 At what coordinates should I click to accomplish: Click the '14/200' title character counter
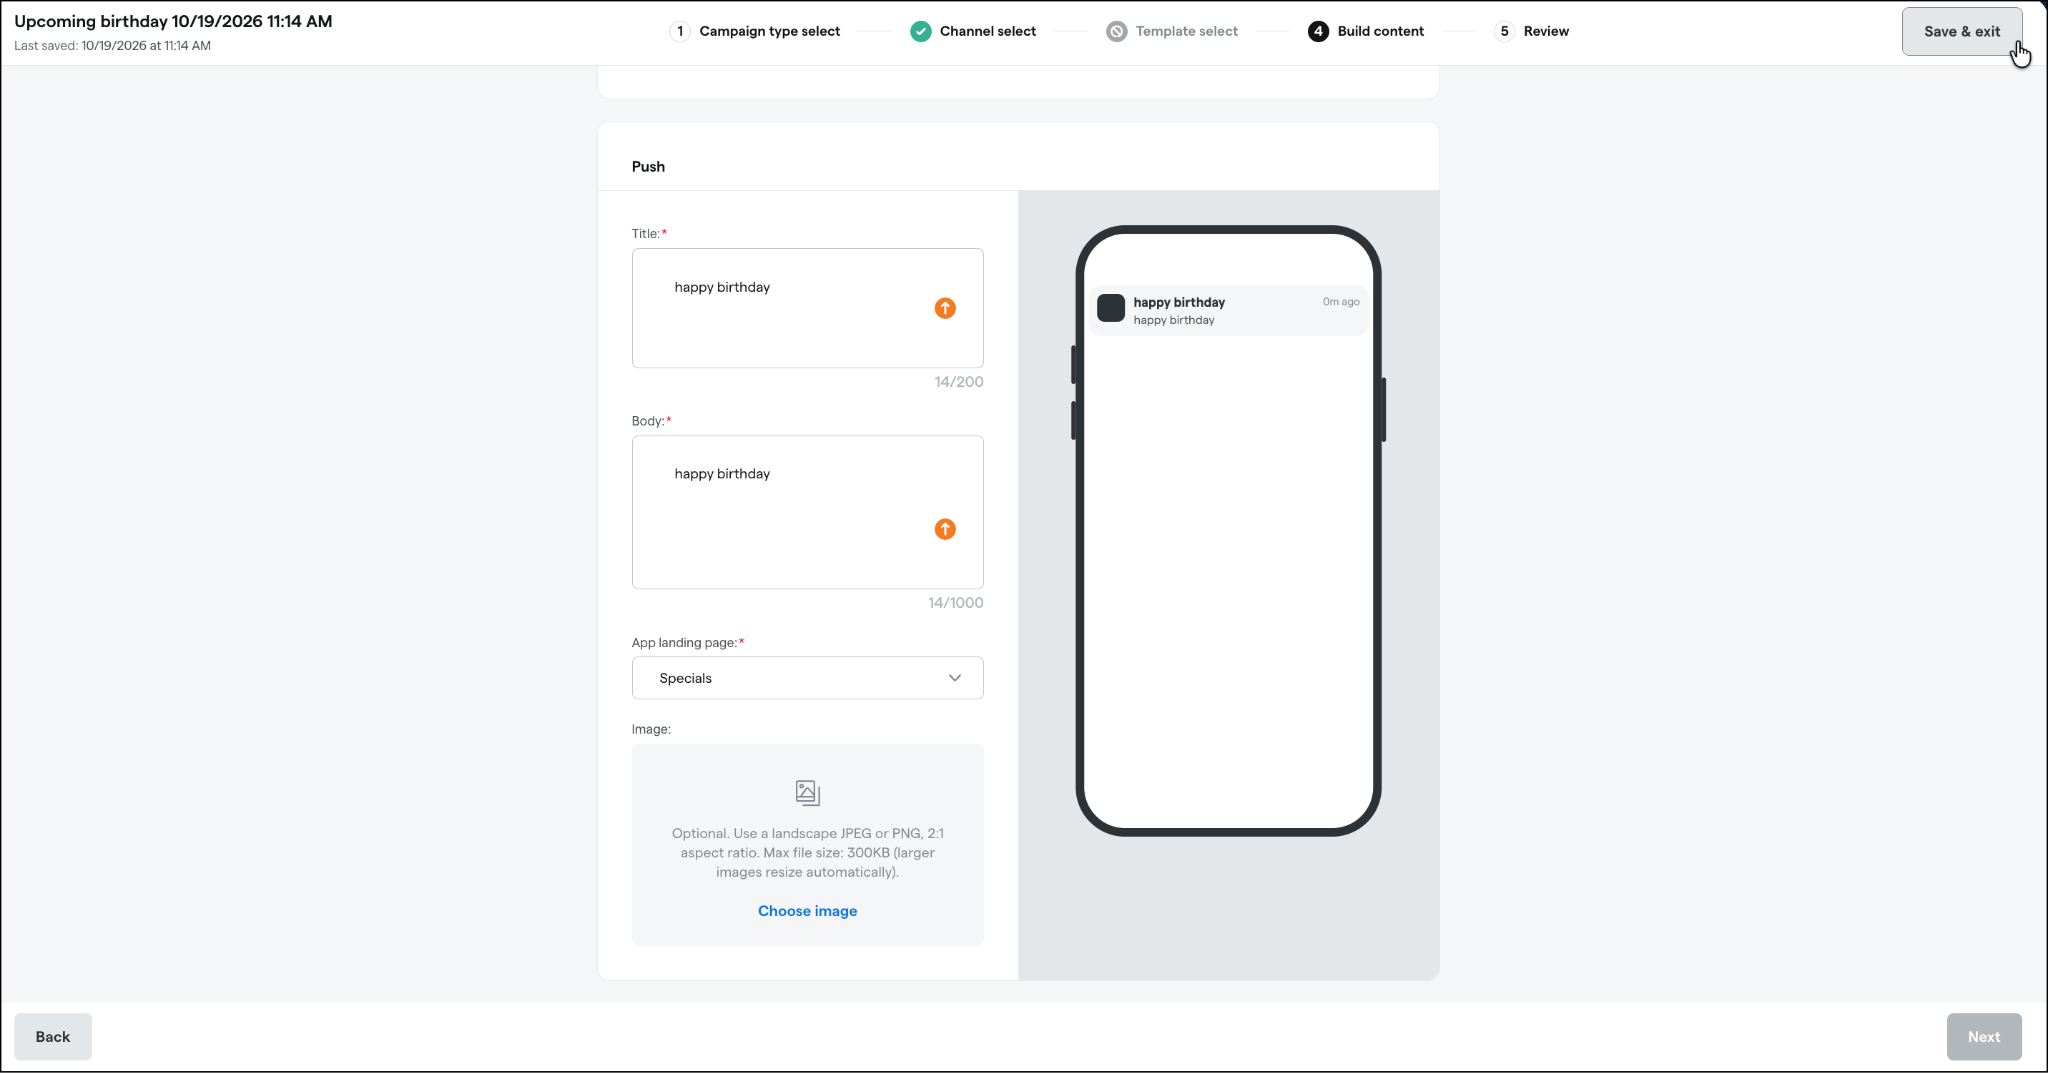pyautogui.click(x=959, y=382)
